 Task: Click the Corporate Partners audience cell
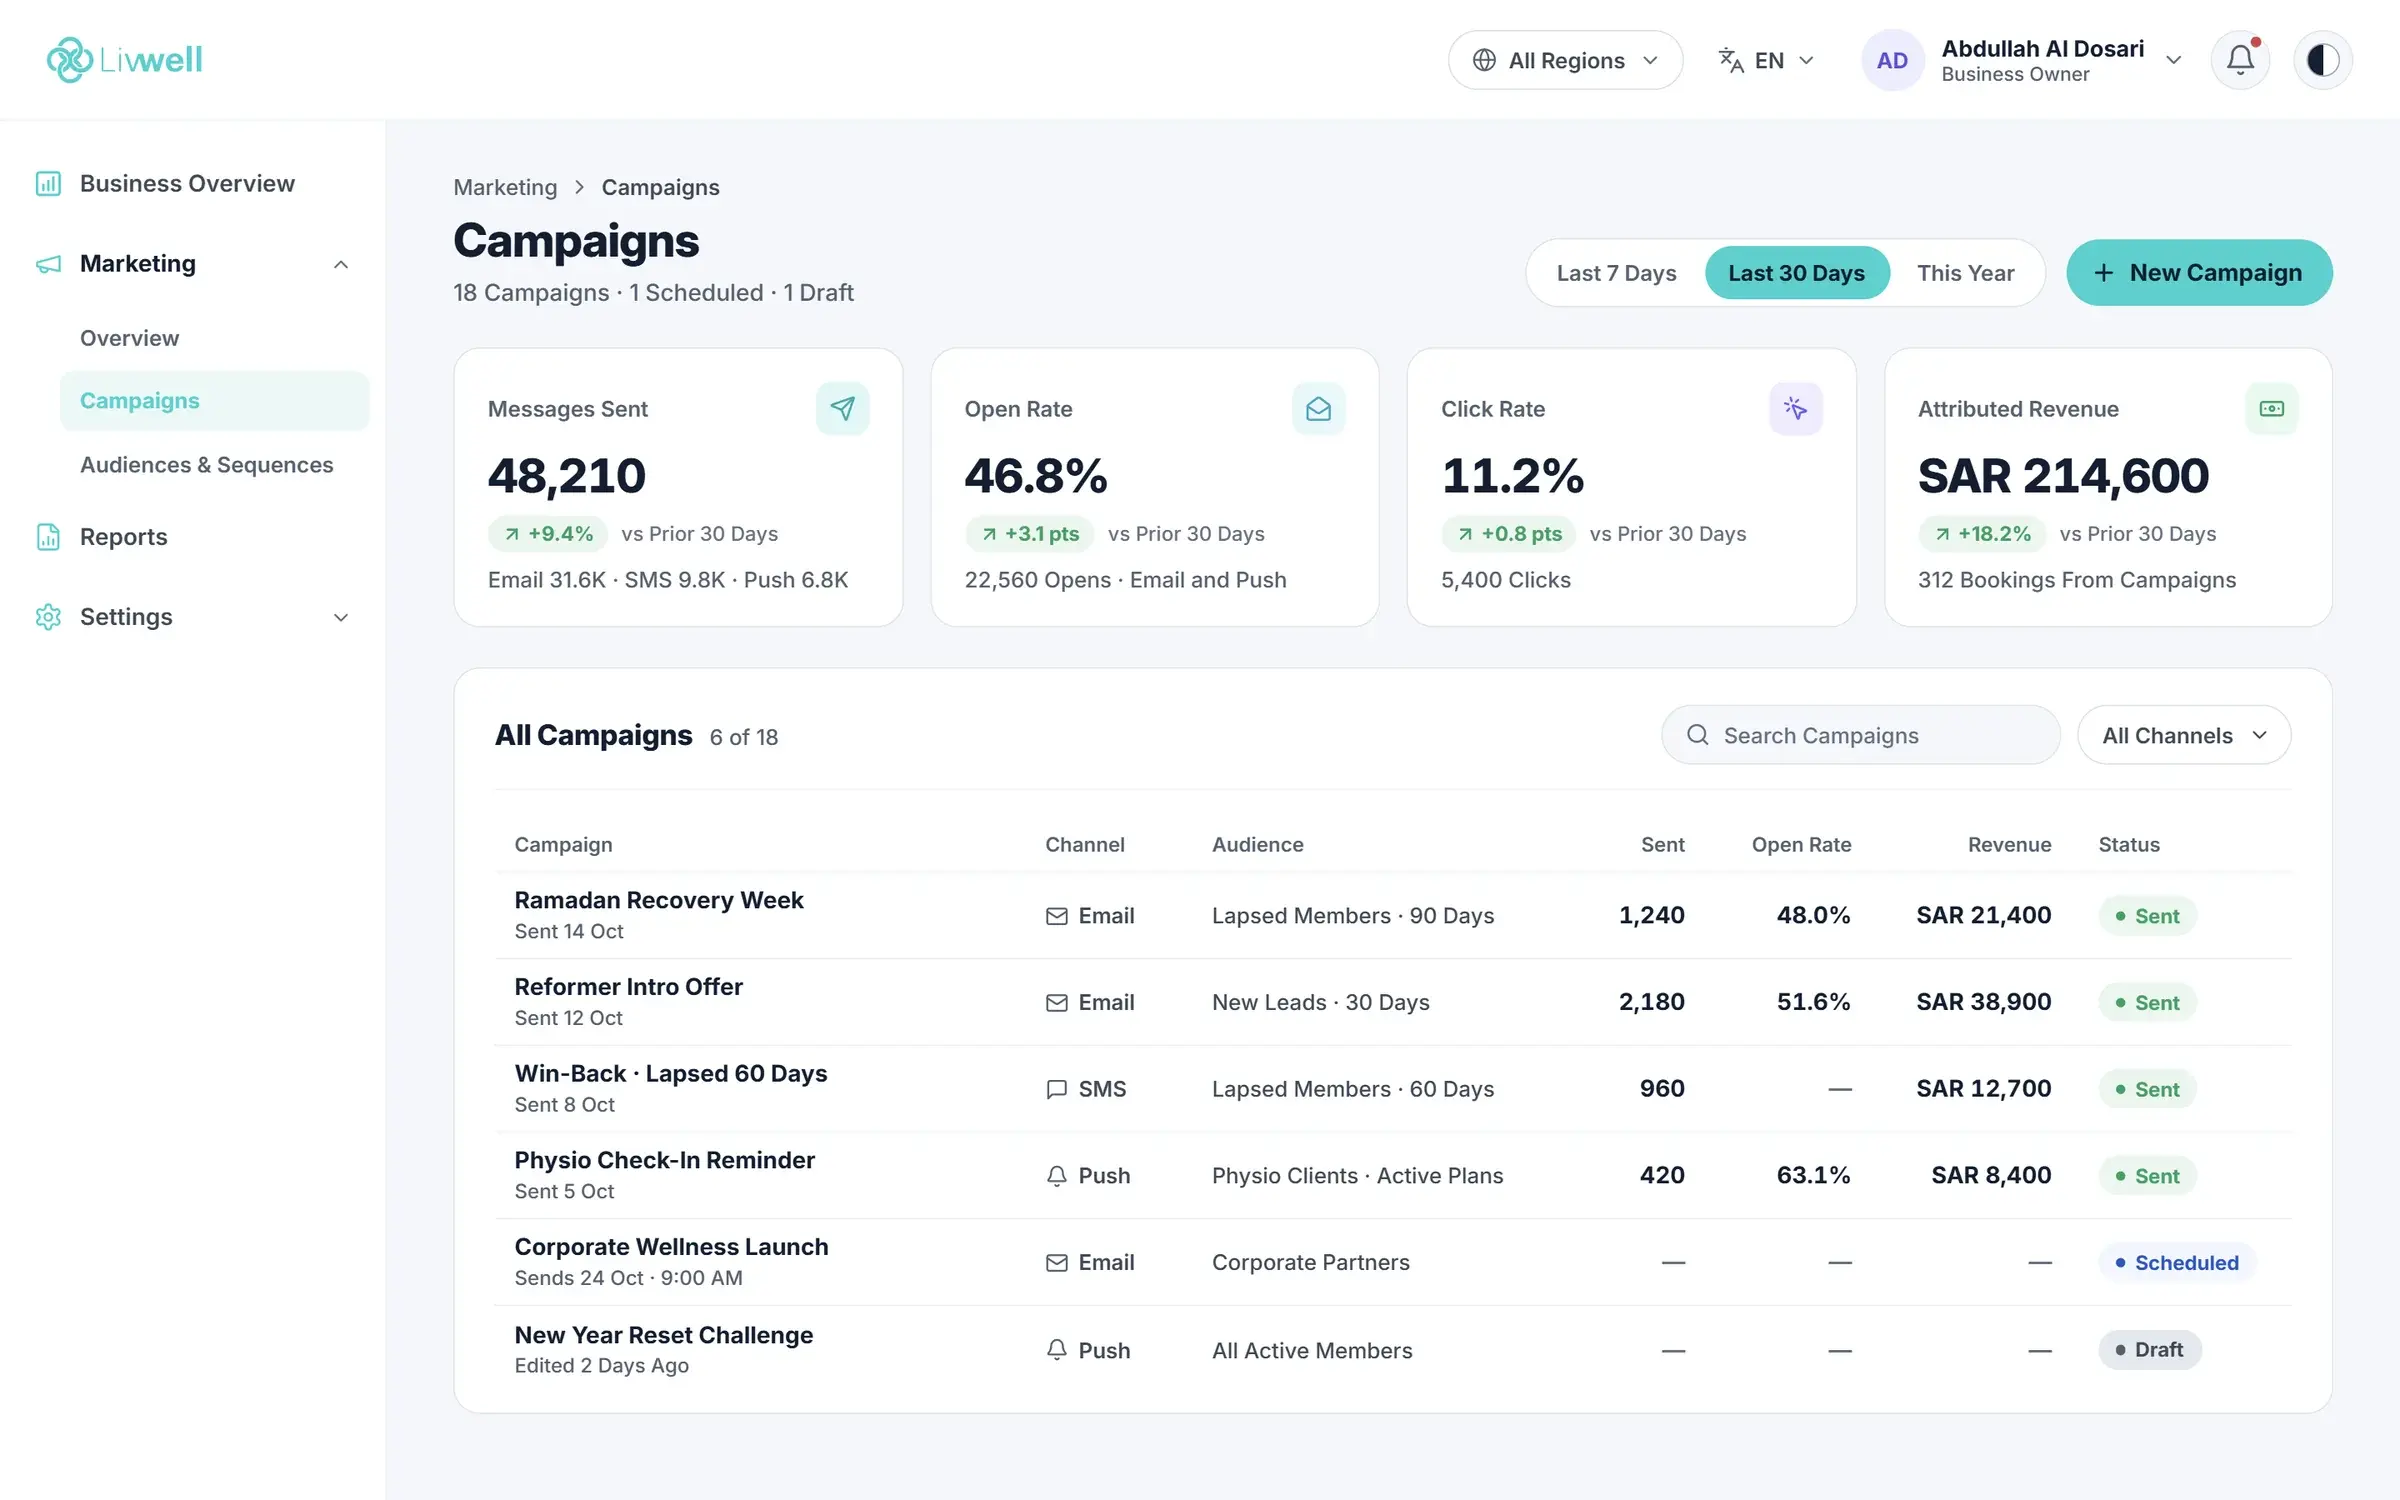pos(1310,1263)
